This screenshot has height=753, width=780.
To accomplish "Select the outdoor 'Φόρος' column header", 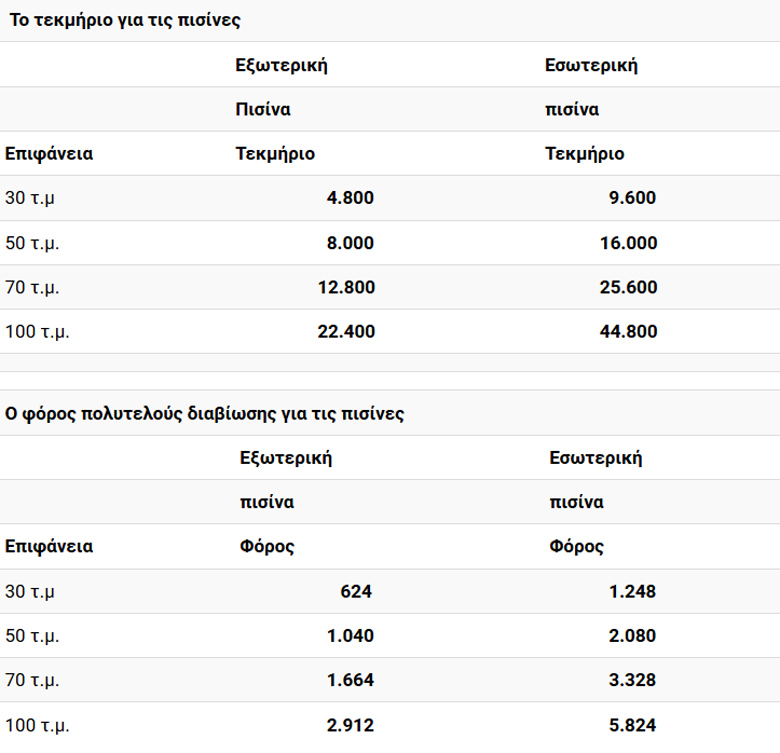I will [267, 547].
